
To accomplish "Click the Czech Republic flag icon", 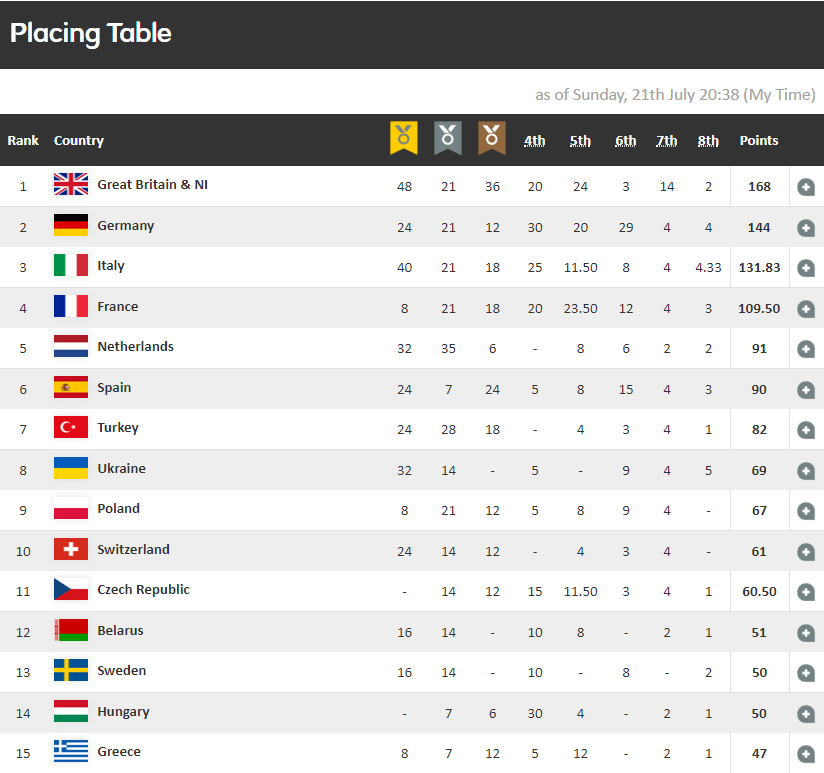I will pos(71,589).
